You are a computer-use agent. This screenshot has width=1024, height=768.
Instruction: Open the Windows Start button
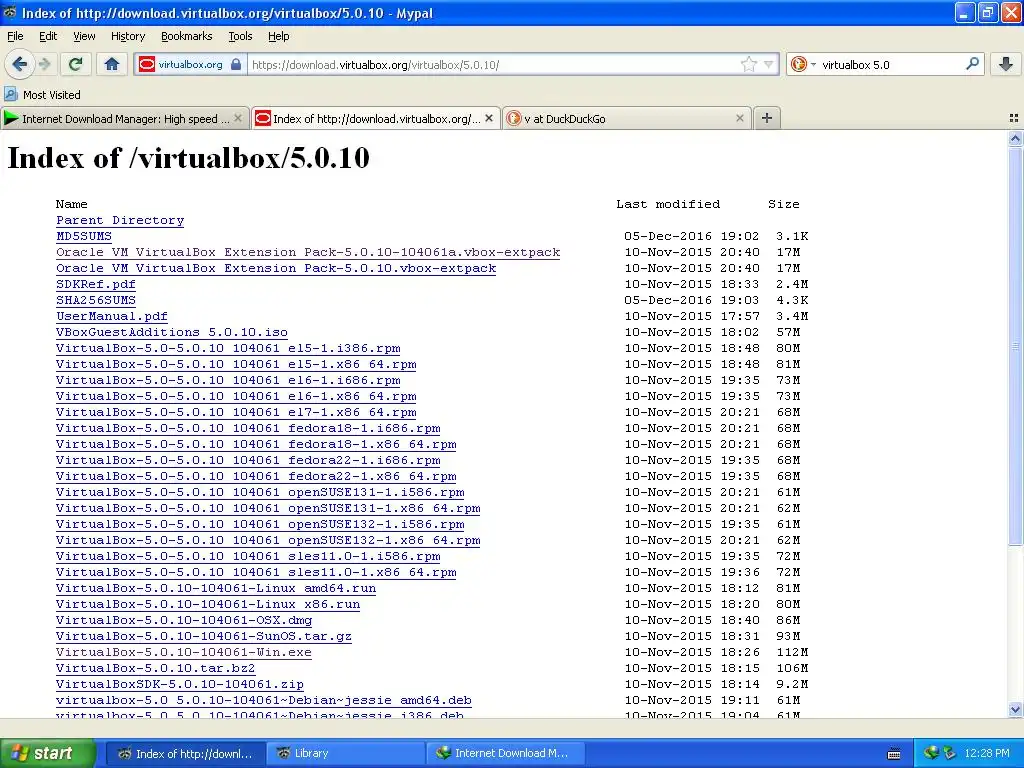pos(48,753)
